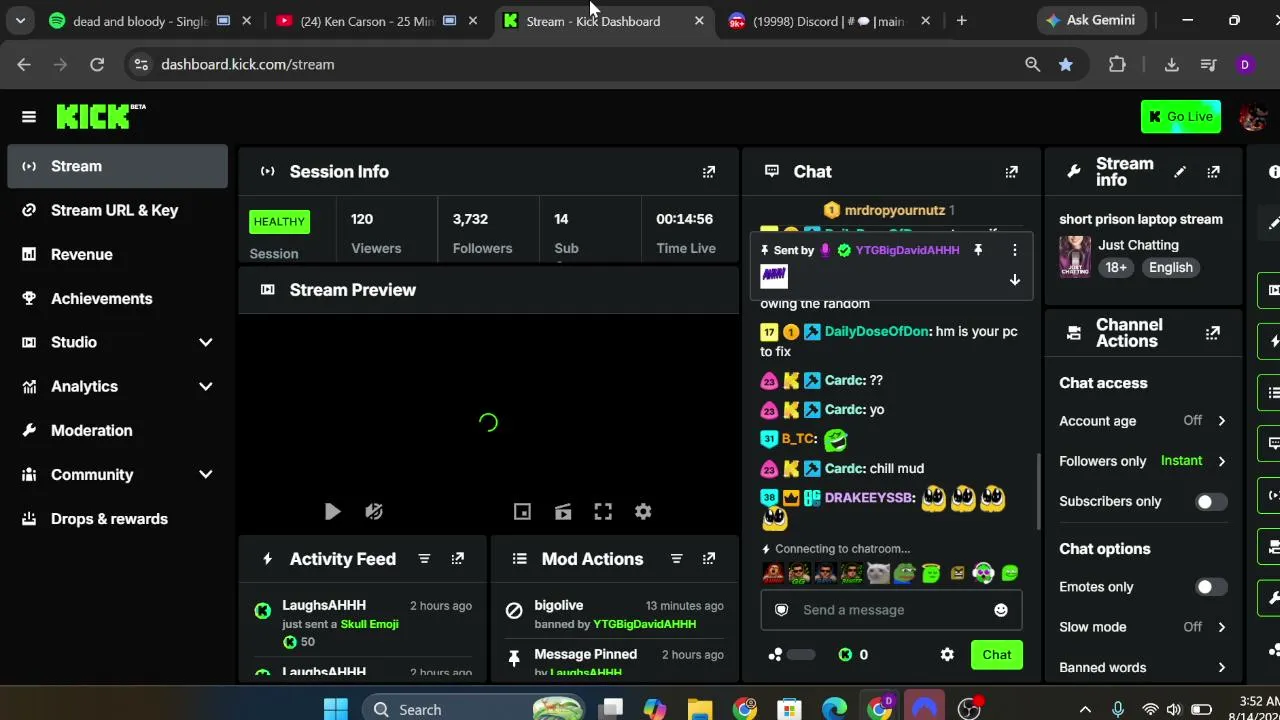The image size is (1280, 720).
Task: Open Slow mode setting arrow
Action: [x=1221, y=627]
